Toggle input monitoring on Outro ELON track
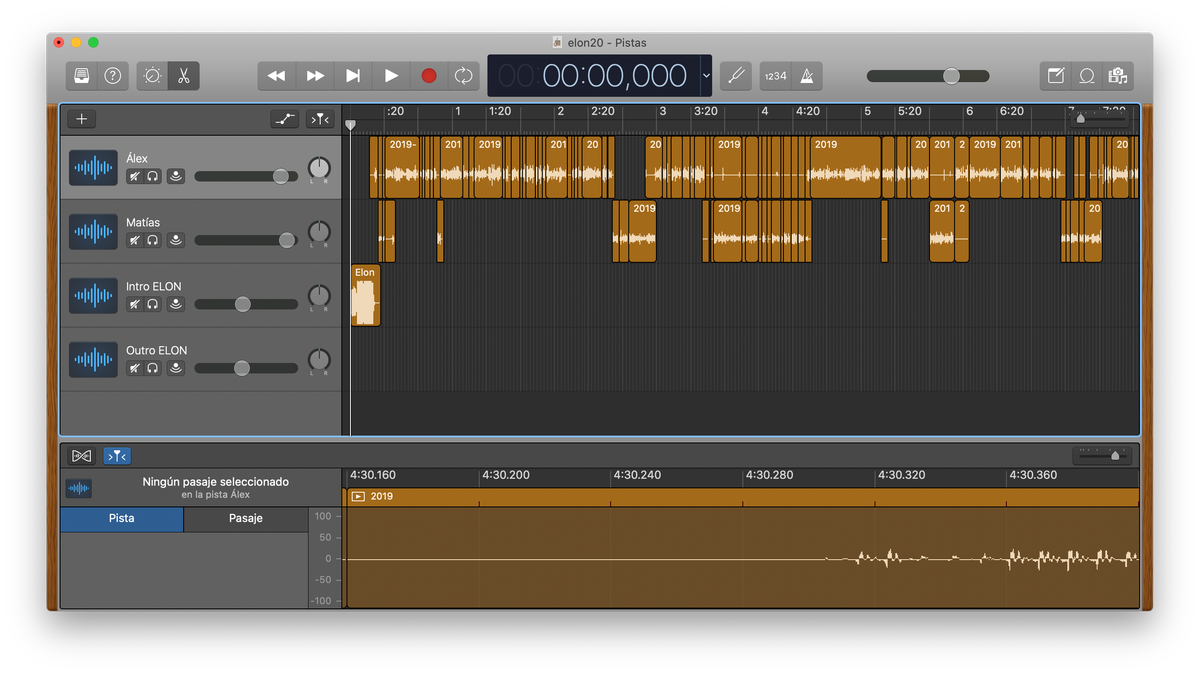This screenshot has height=675, width=1200. pos(176,368)
